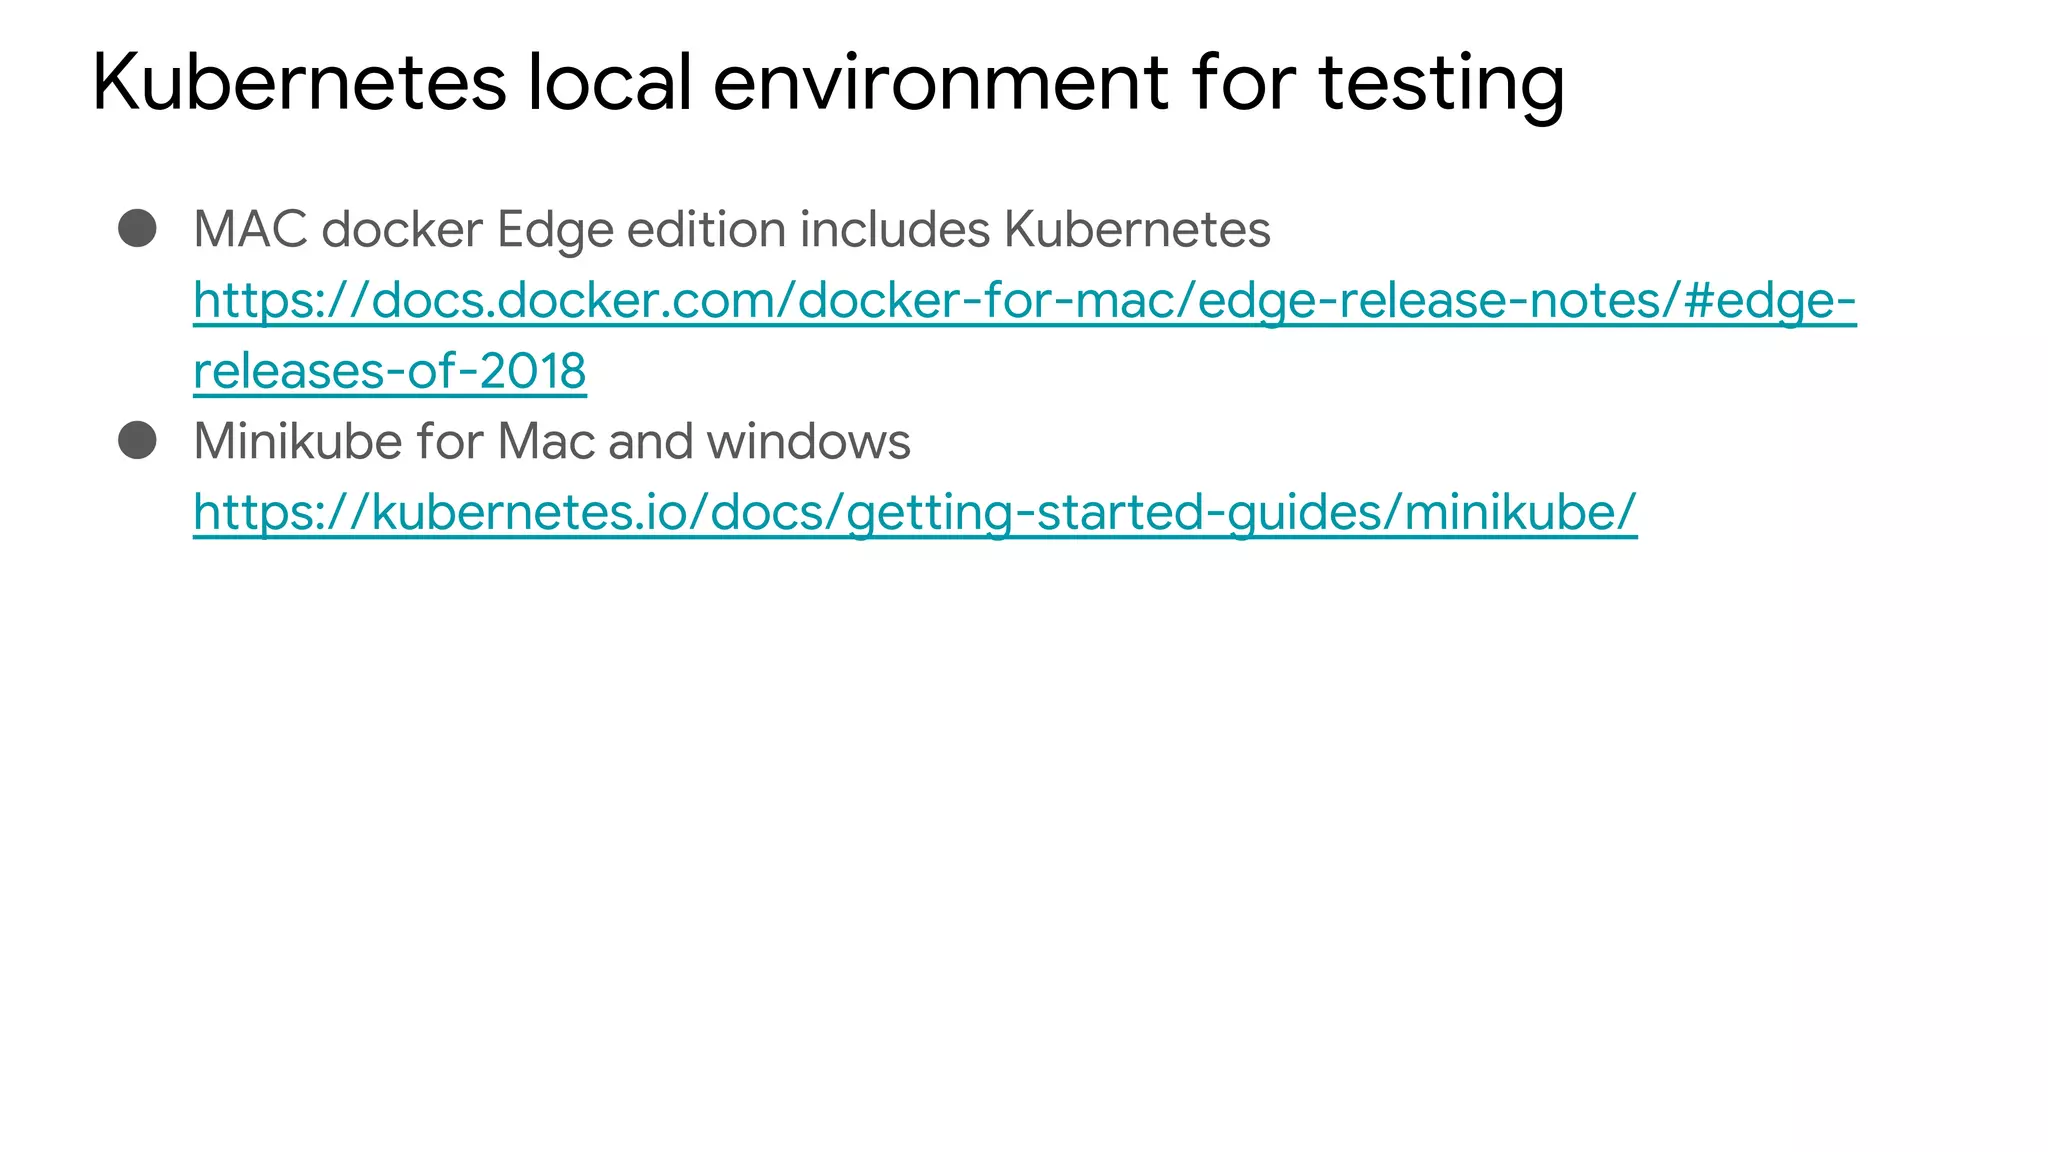Click the word "testing" in the title

point(1441,82)
